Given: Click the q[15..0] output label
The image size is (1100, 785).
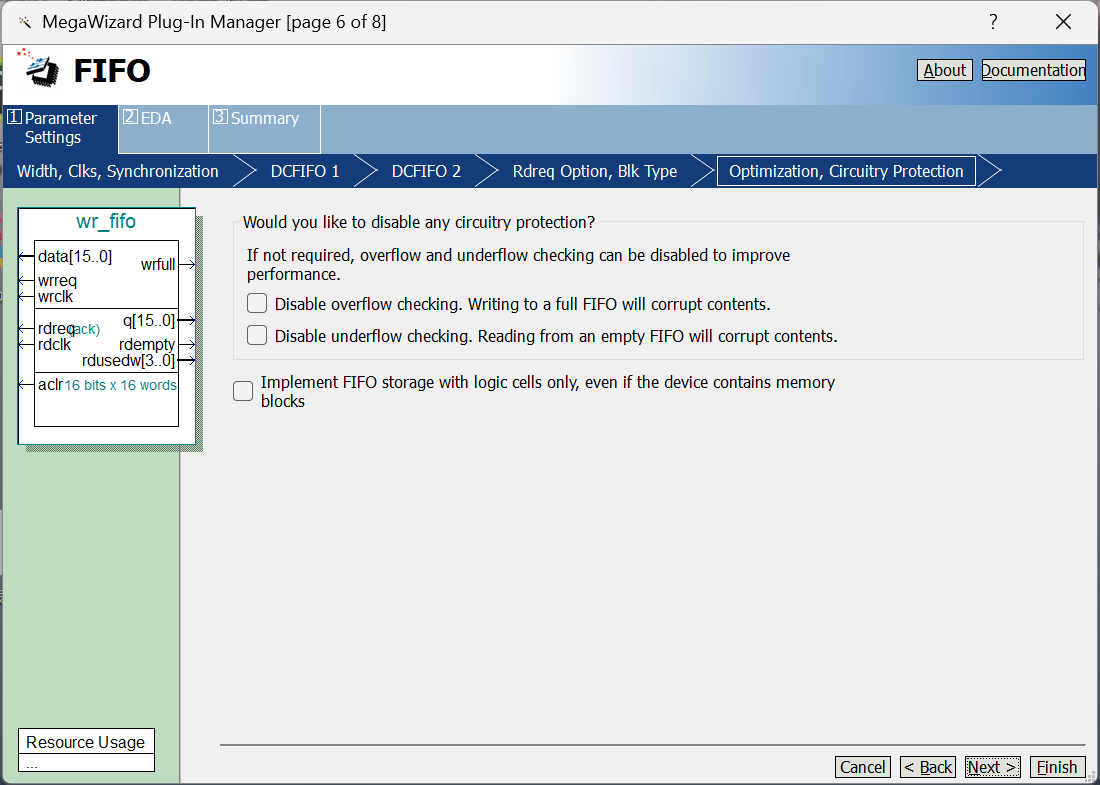Looking at the screenshot, I should (149, 320).
